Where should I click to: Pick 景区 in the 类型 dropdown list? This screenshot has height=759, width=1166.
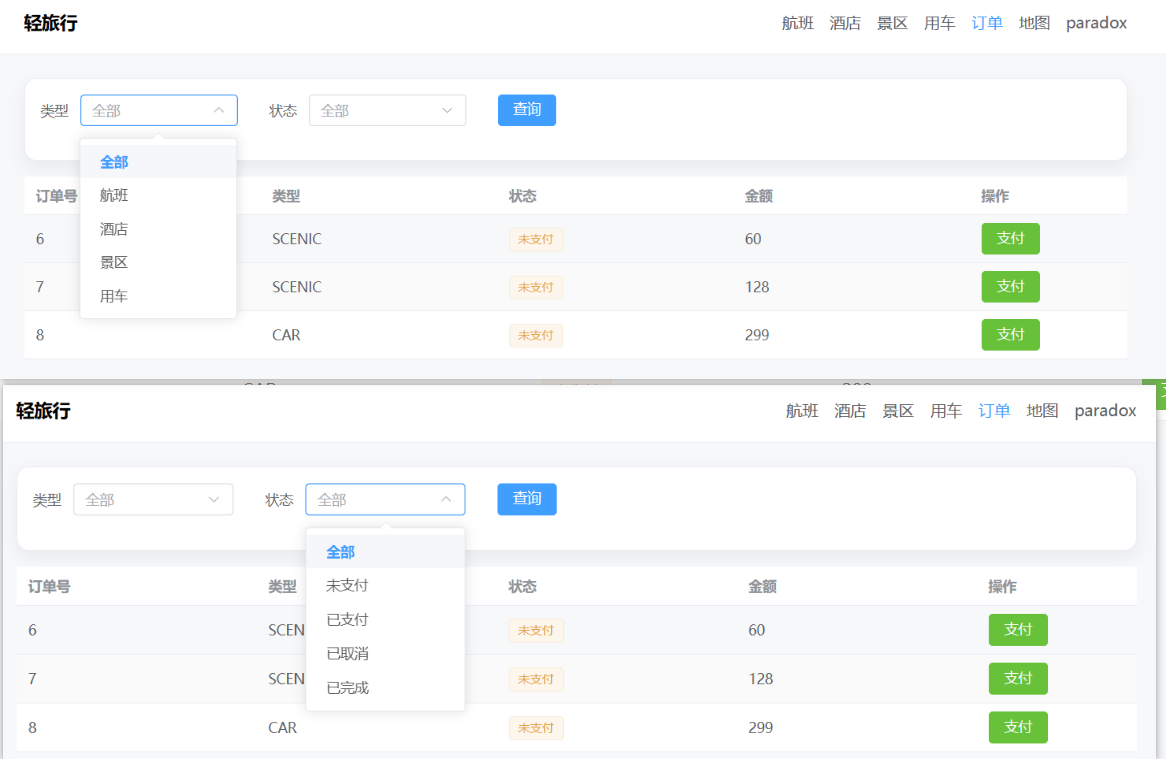click(114, 263)
